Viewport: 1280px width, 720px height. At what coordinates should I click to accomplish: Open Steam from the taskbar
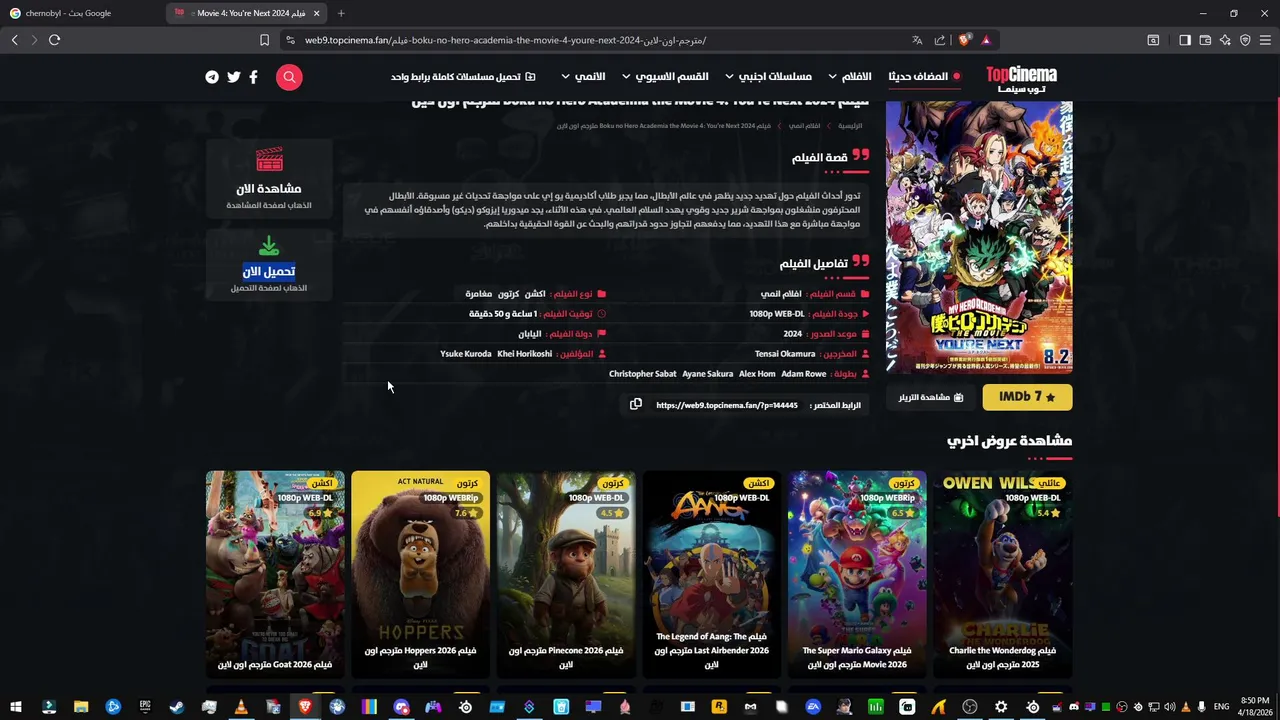coord(177,707)
